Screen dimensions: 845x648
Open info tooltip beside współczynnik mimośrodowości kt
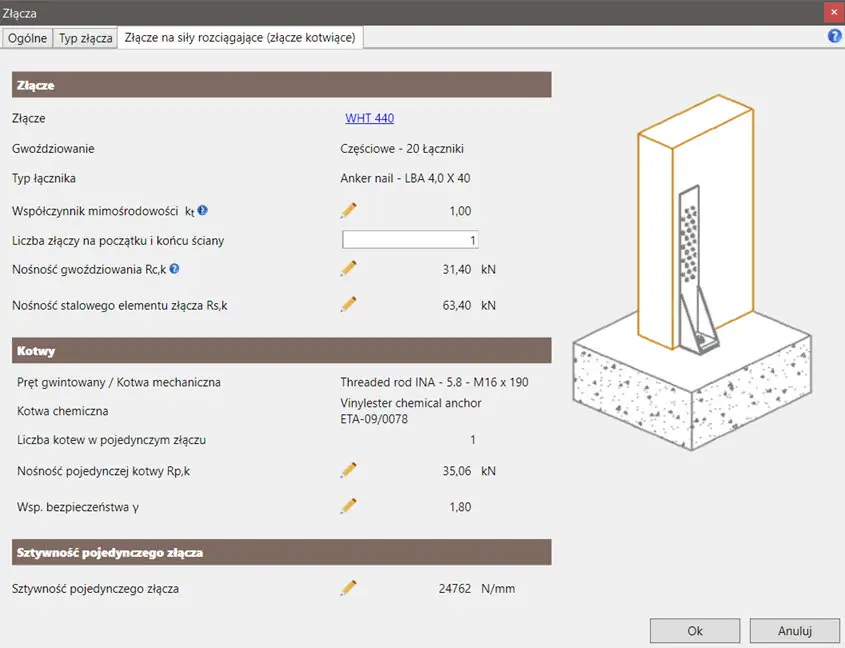[203, 210]
